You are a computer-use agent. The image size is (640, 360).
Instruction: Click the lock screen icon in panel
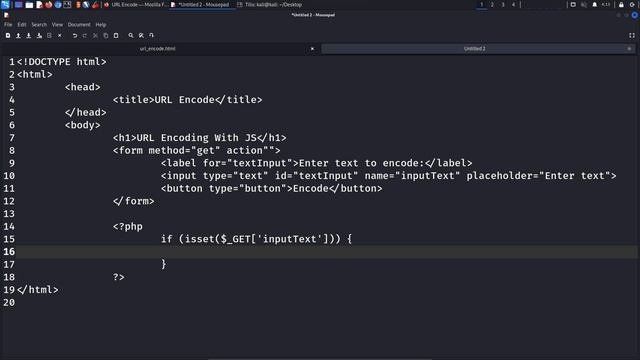[621, 4]
